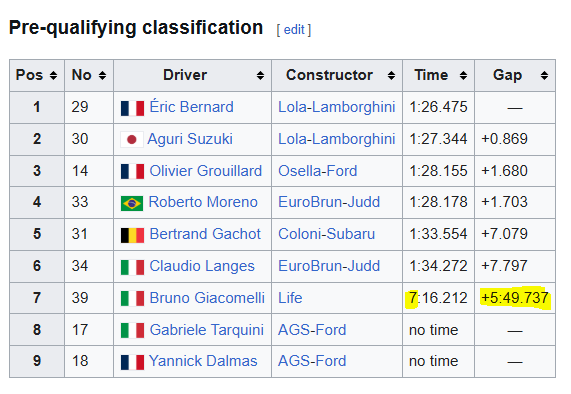Viewport: 571px width, 394px height.
Task: Open the Life constructor link
Action: pyautogui.click(x=290, y=298)
